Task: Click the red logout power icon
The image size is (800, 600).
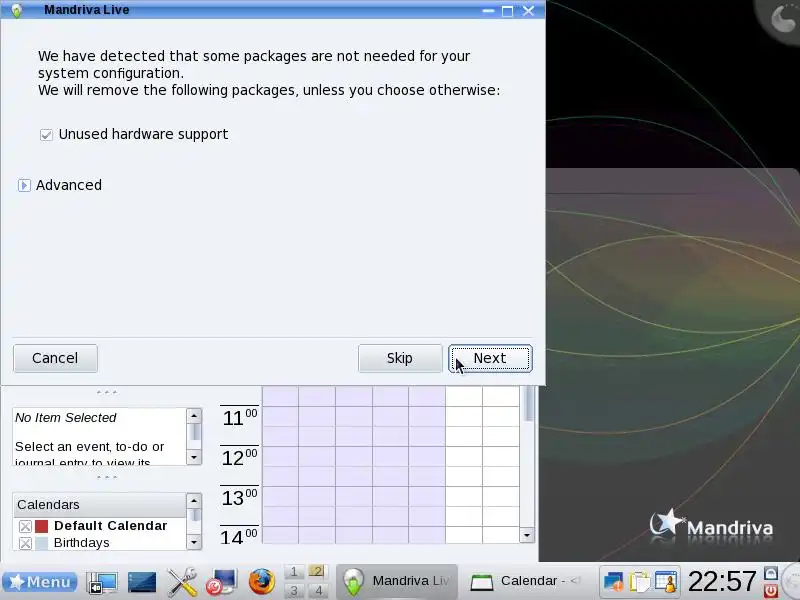Action: [x=770, y=590]
